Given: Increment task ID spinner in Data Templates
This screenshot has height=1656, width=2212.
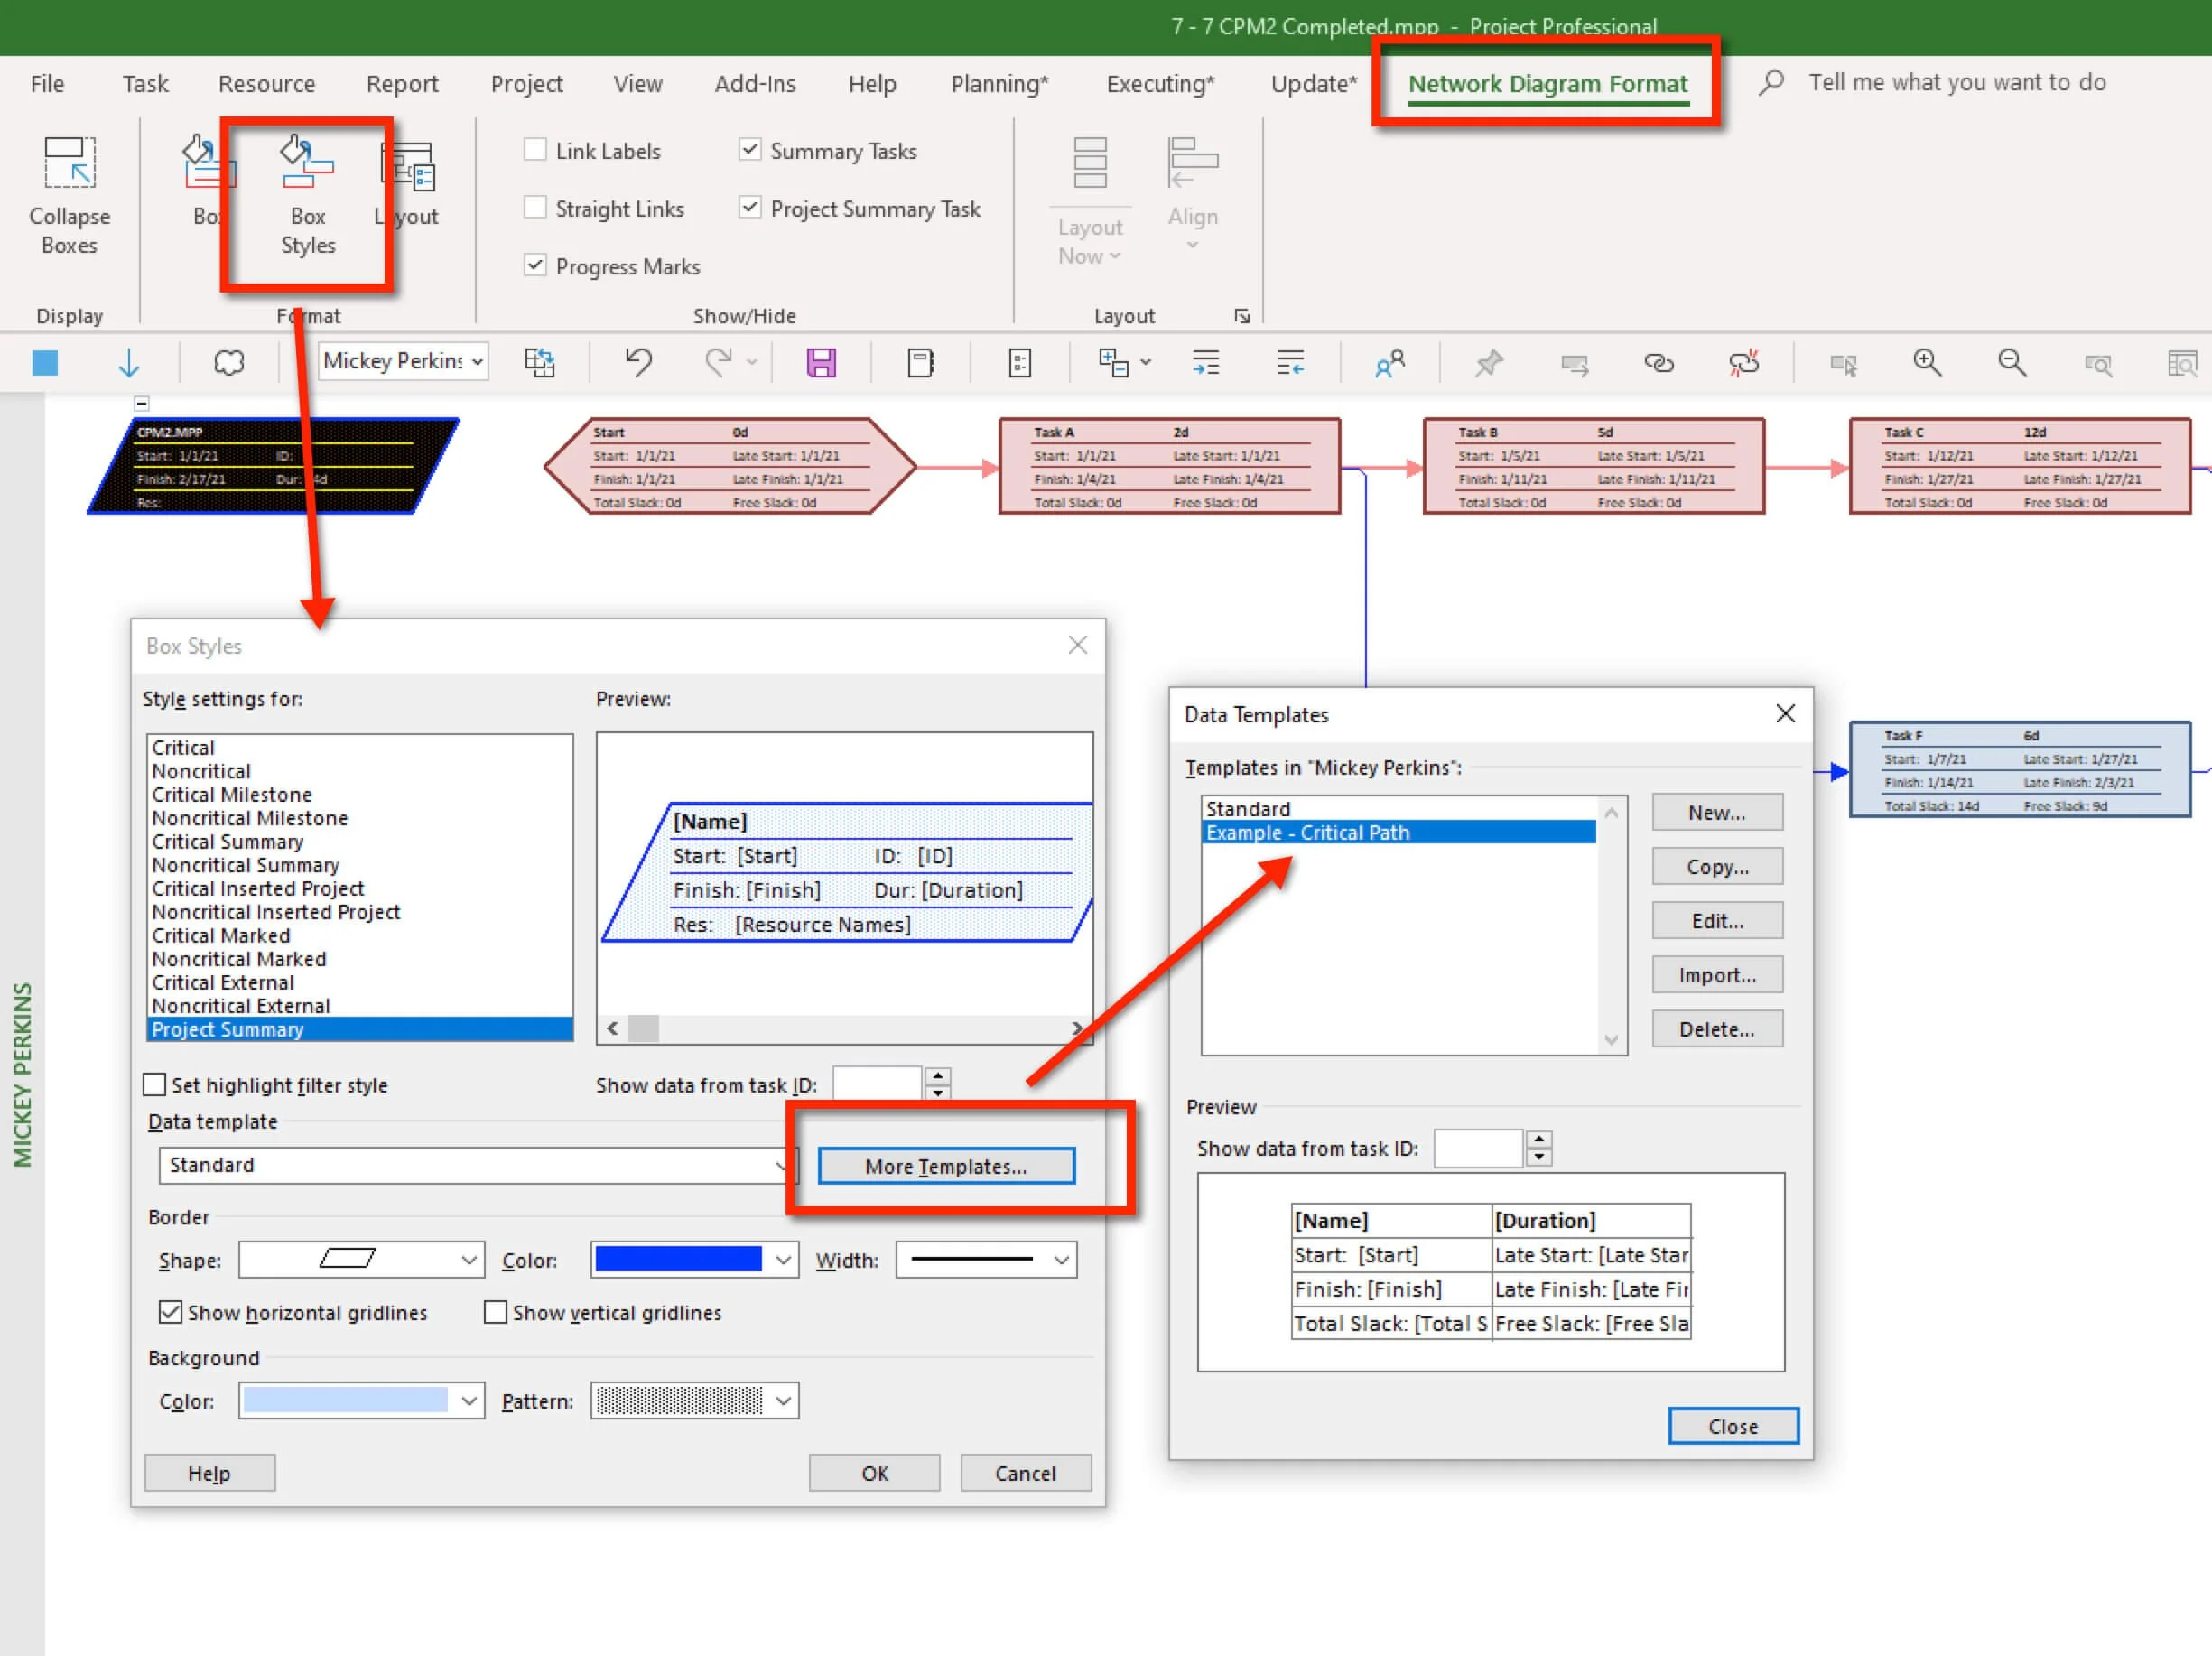Looking at the screenshot, I should tap(1540, 1140).
